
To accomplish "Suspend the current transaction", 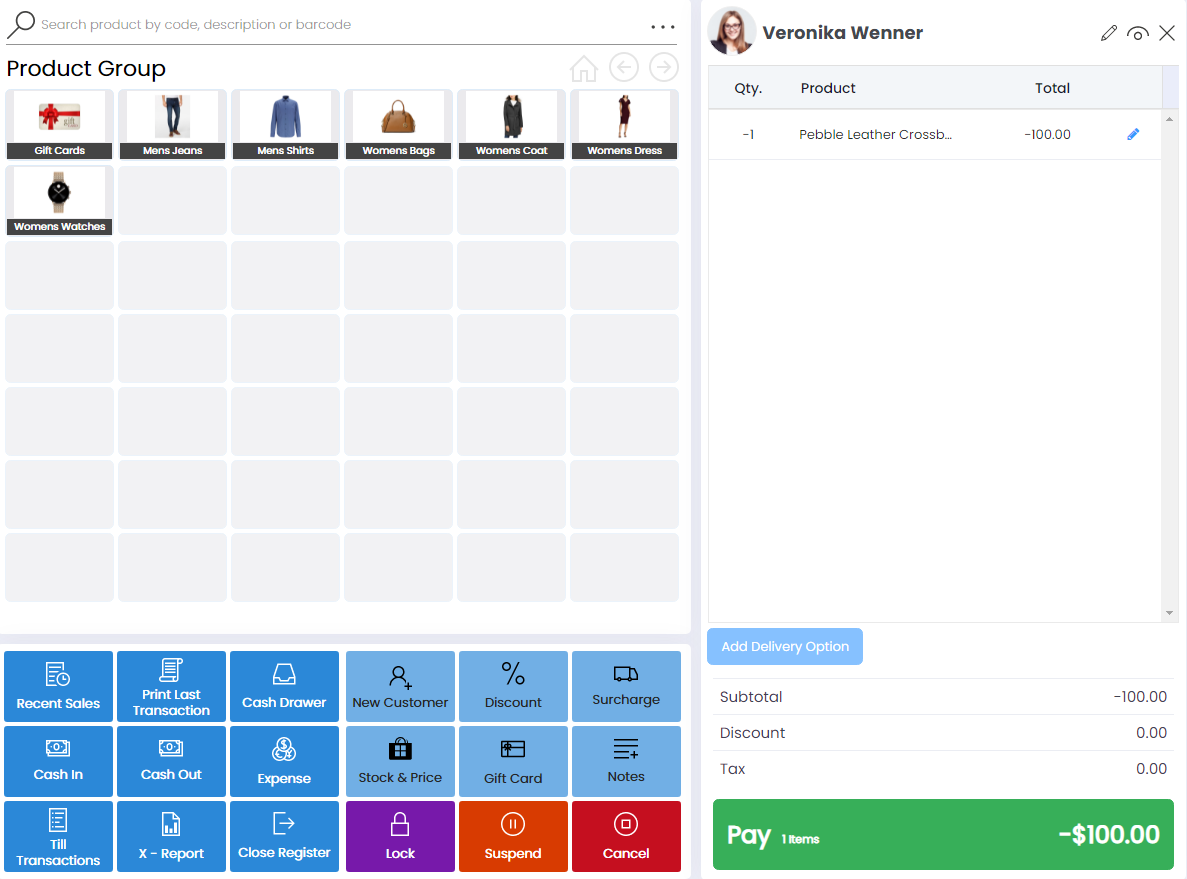I will [x=513, y=836].
